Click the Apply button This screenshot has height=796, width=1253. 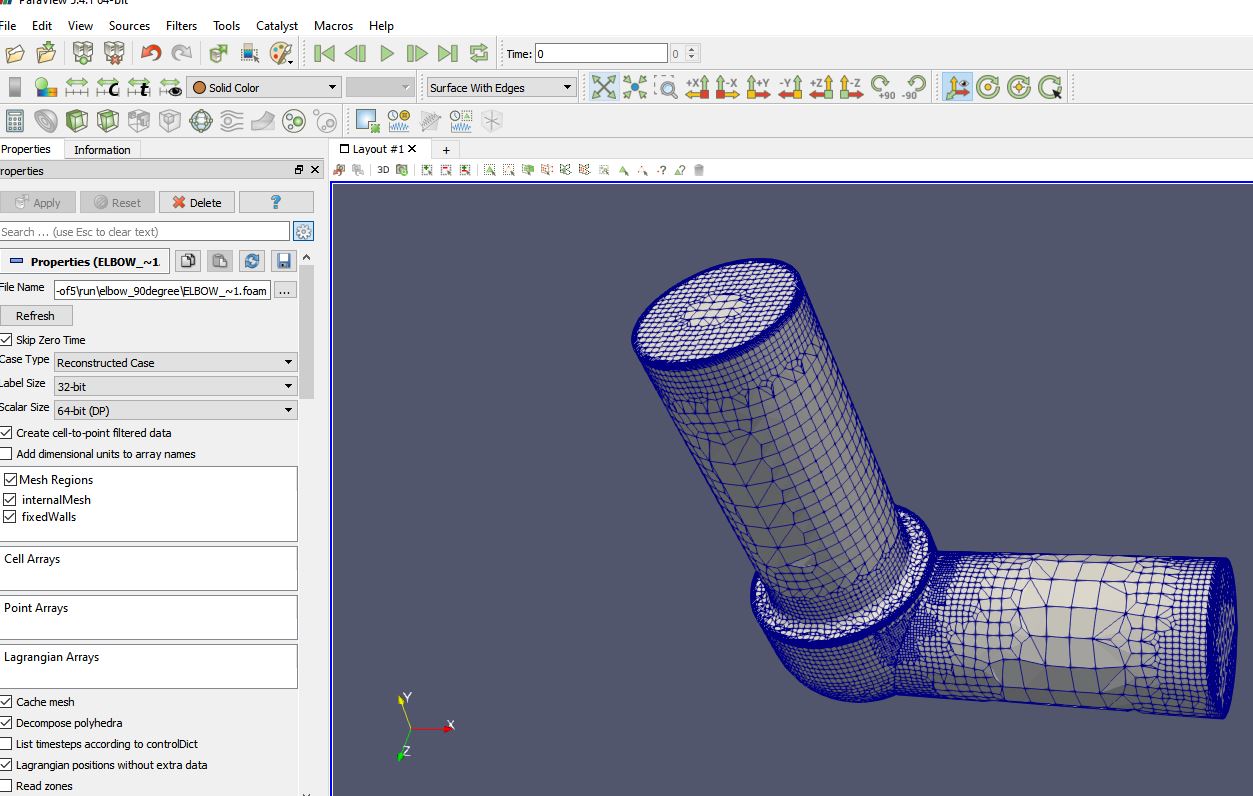pyautogui.click(x=38, y=201)
